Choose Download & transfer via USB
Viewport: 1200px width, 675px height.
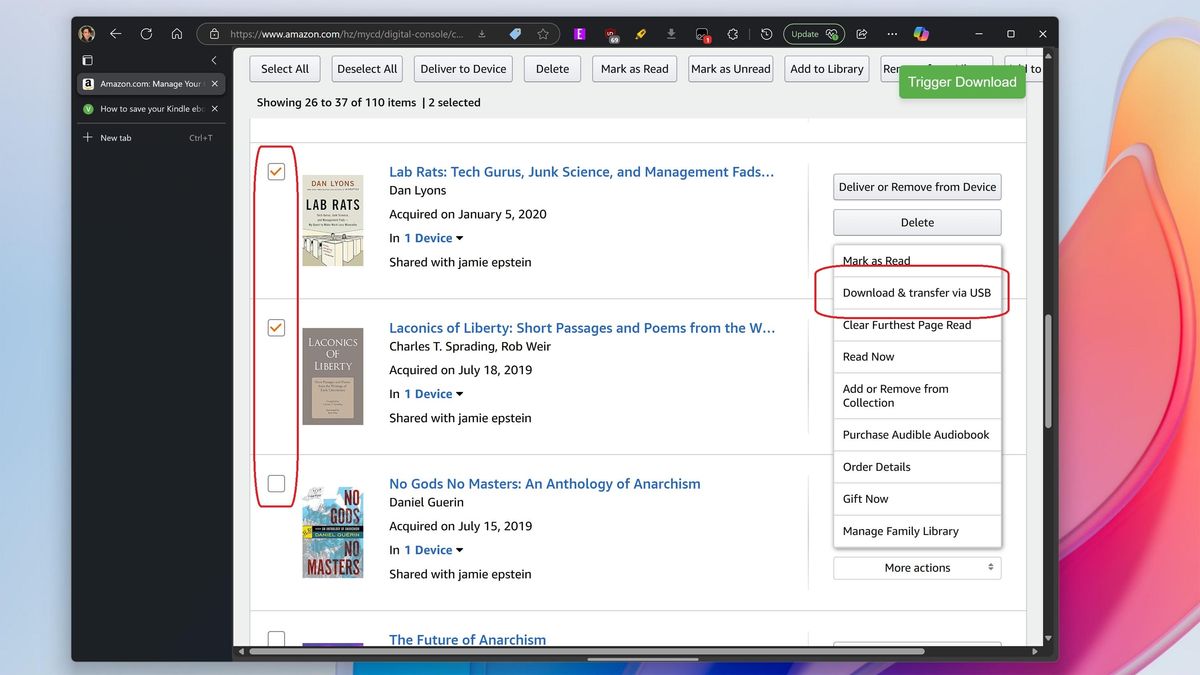click(x=917, y=293)
